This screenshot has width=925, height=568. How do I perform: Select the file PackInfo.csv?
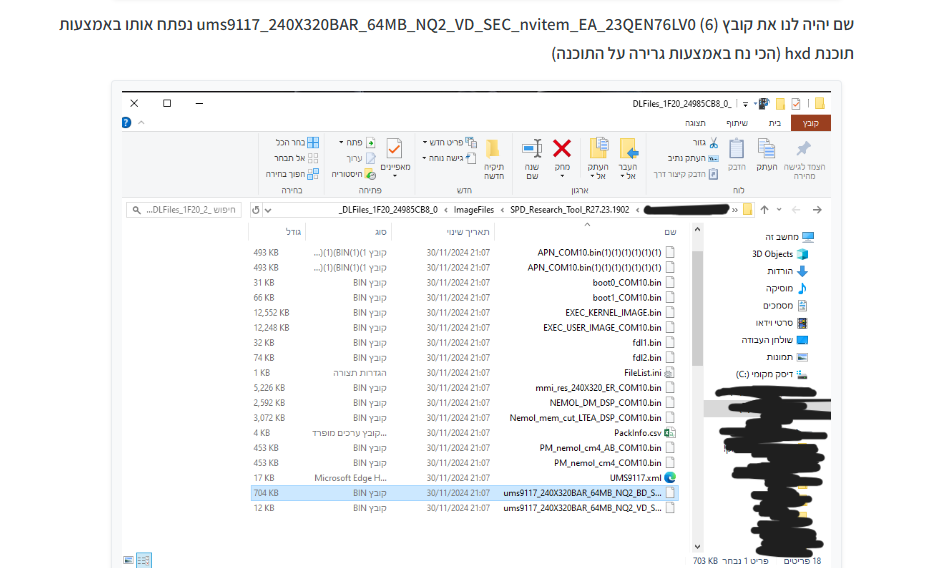638,433
